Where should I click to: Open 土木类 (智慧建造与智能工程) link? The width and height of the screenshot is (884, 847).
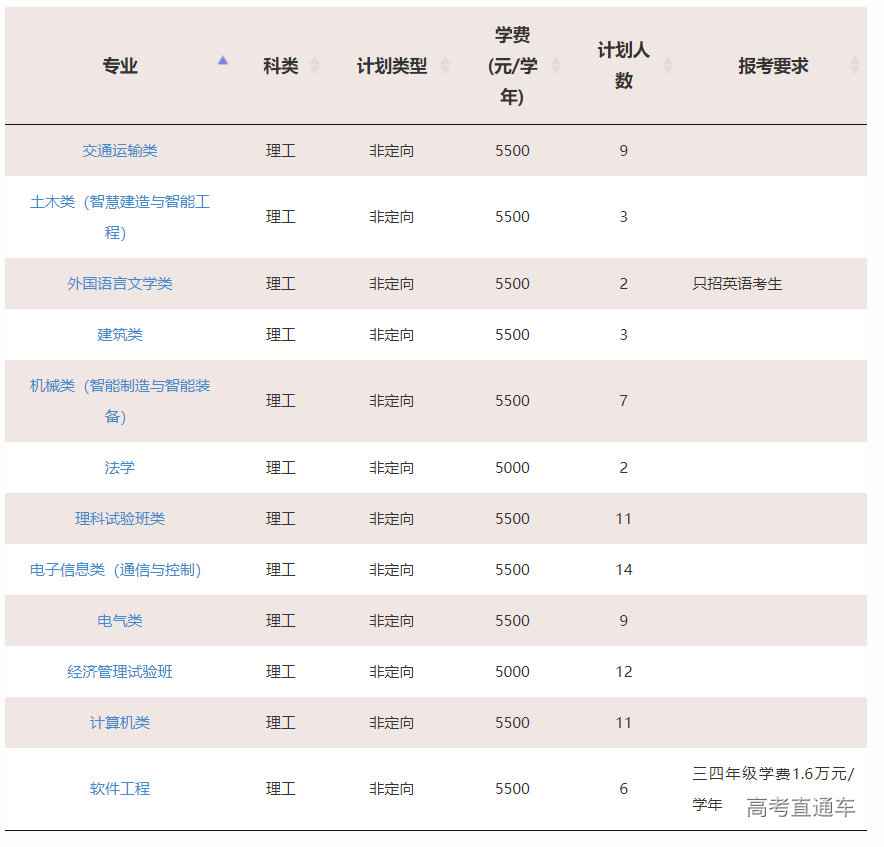120,217
